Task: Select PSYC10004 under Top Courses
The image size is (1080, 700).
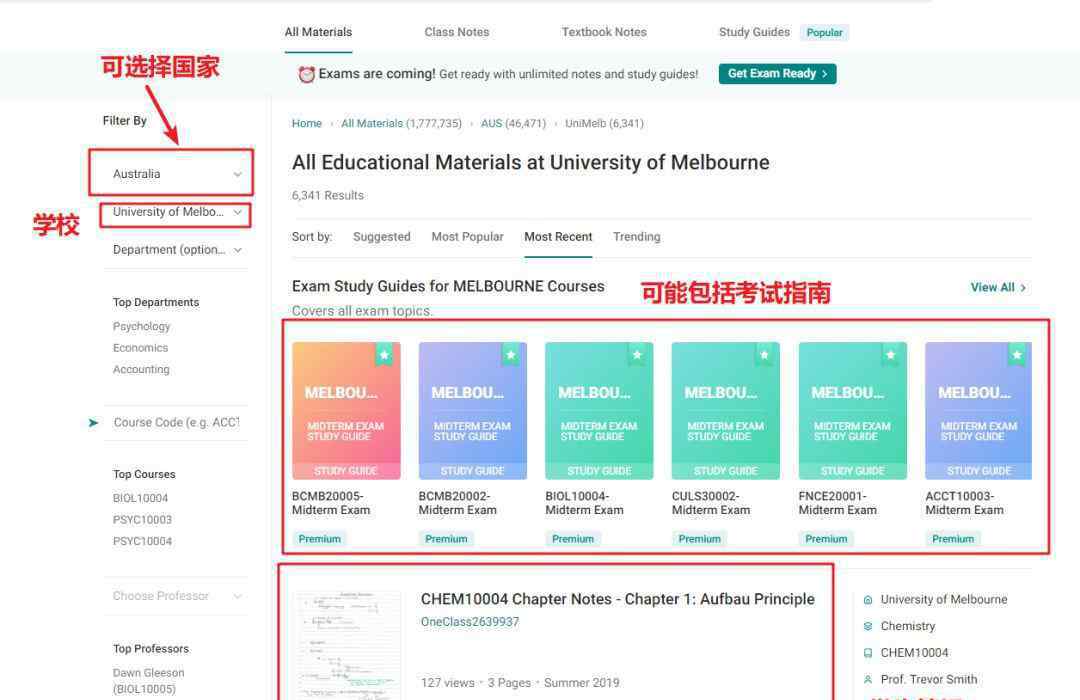Action: [143, 542]
